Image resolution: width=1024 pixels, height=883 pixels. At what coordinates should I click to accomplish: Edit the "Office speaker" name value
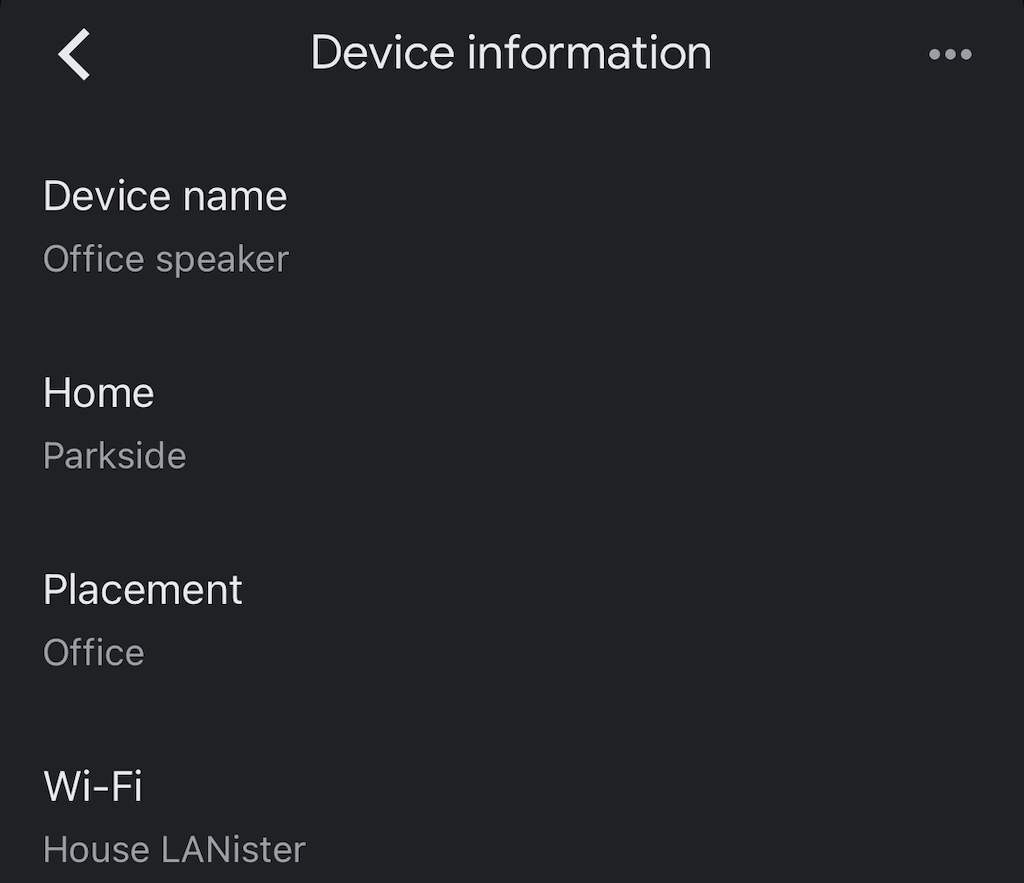pyautogui.click(x=166, y=259)
